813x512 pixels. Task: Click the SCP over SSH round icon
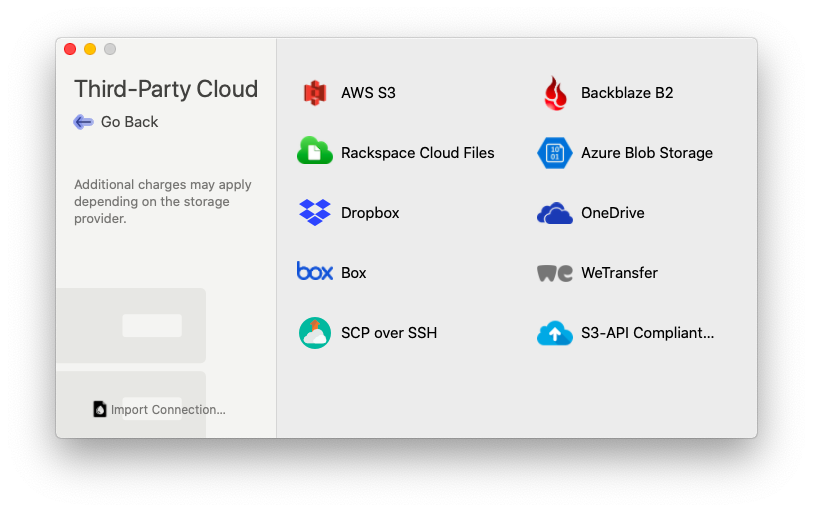click(x=315, y=332)
